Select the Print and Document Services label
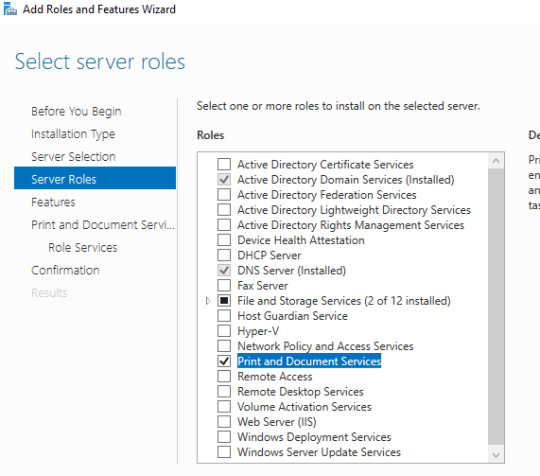 pyautogui.click(x=309, y=361)
